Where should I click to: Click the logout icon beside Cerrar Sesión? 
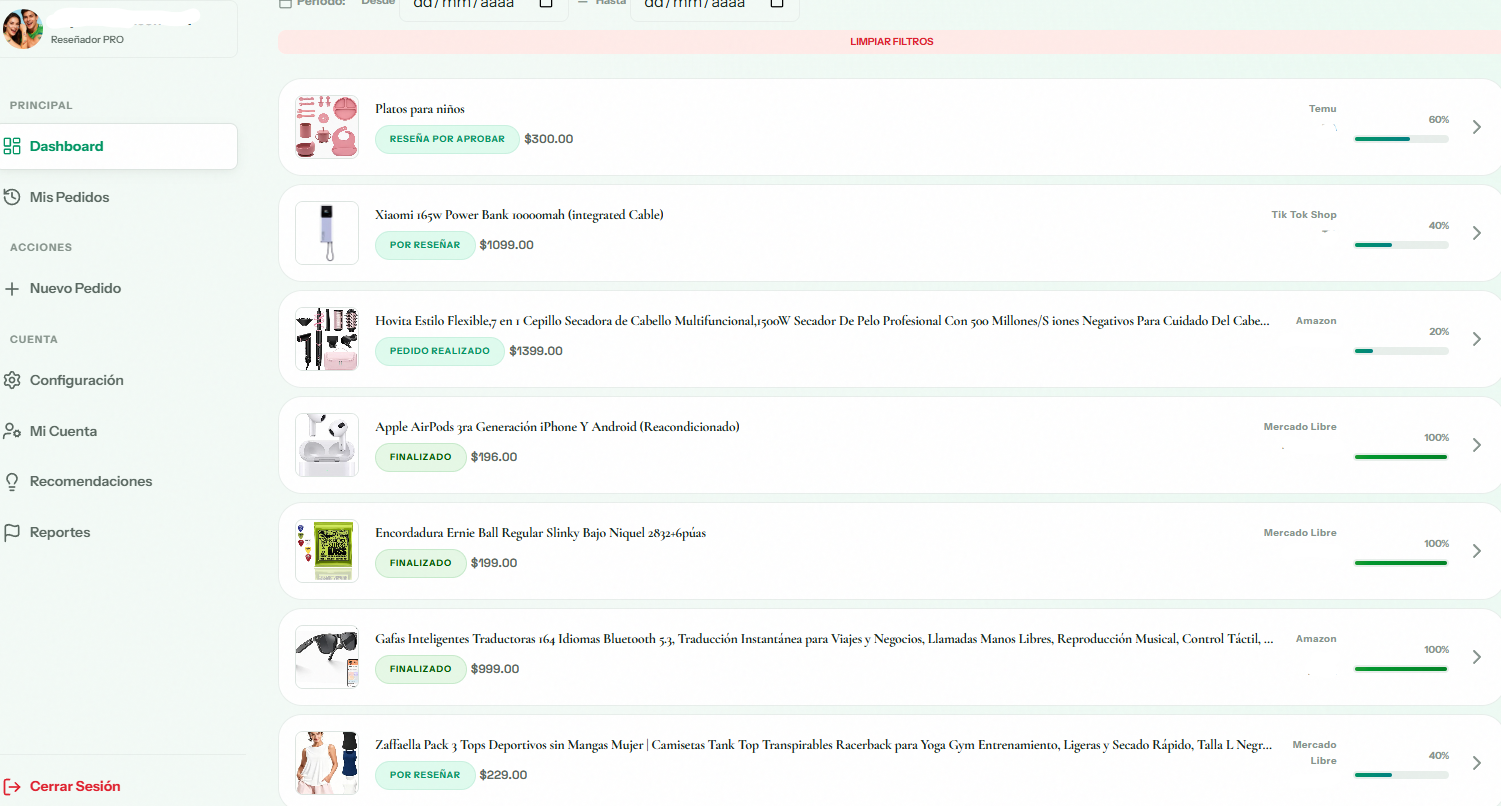(x=12, y=786)
